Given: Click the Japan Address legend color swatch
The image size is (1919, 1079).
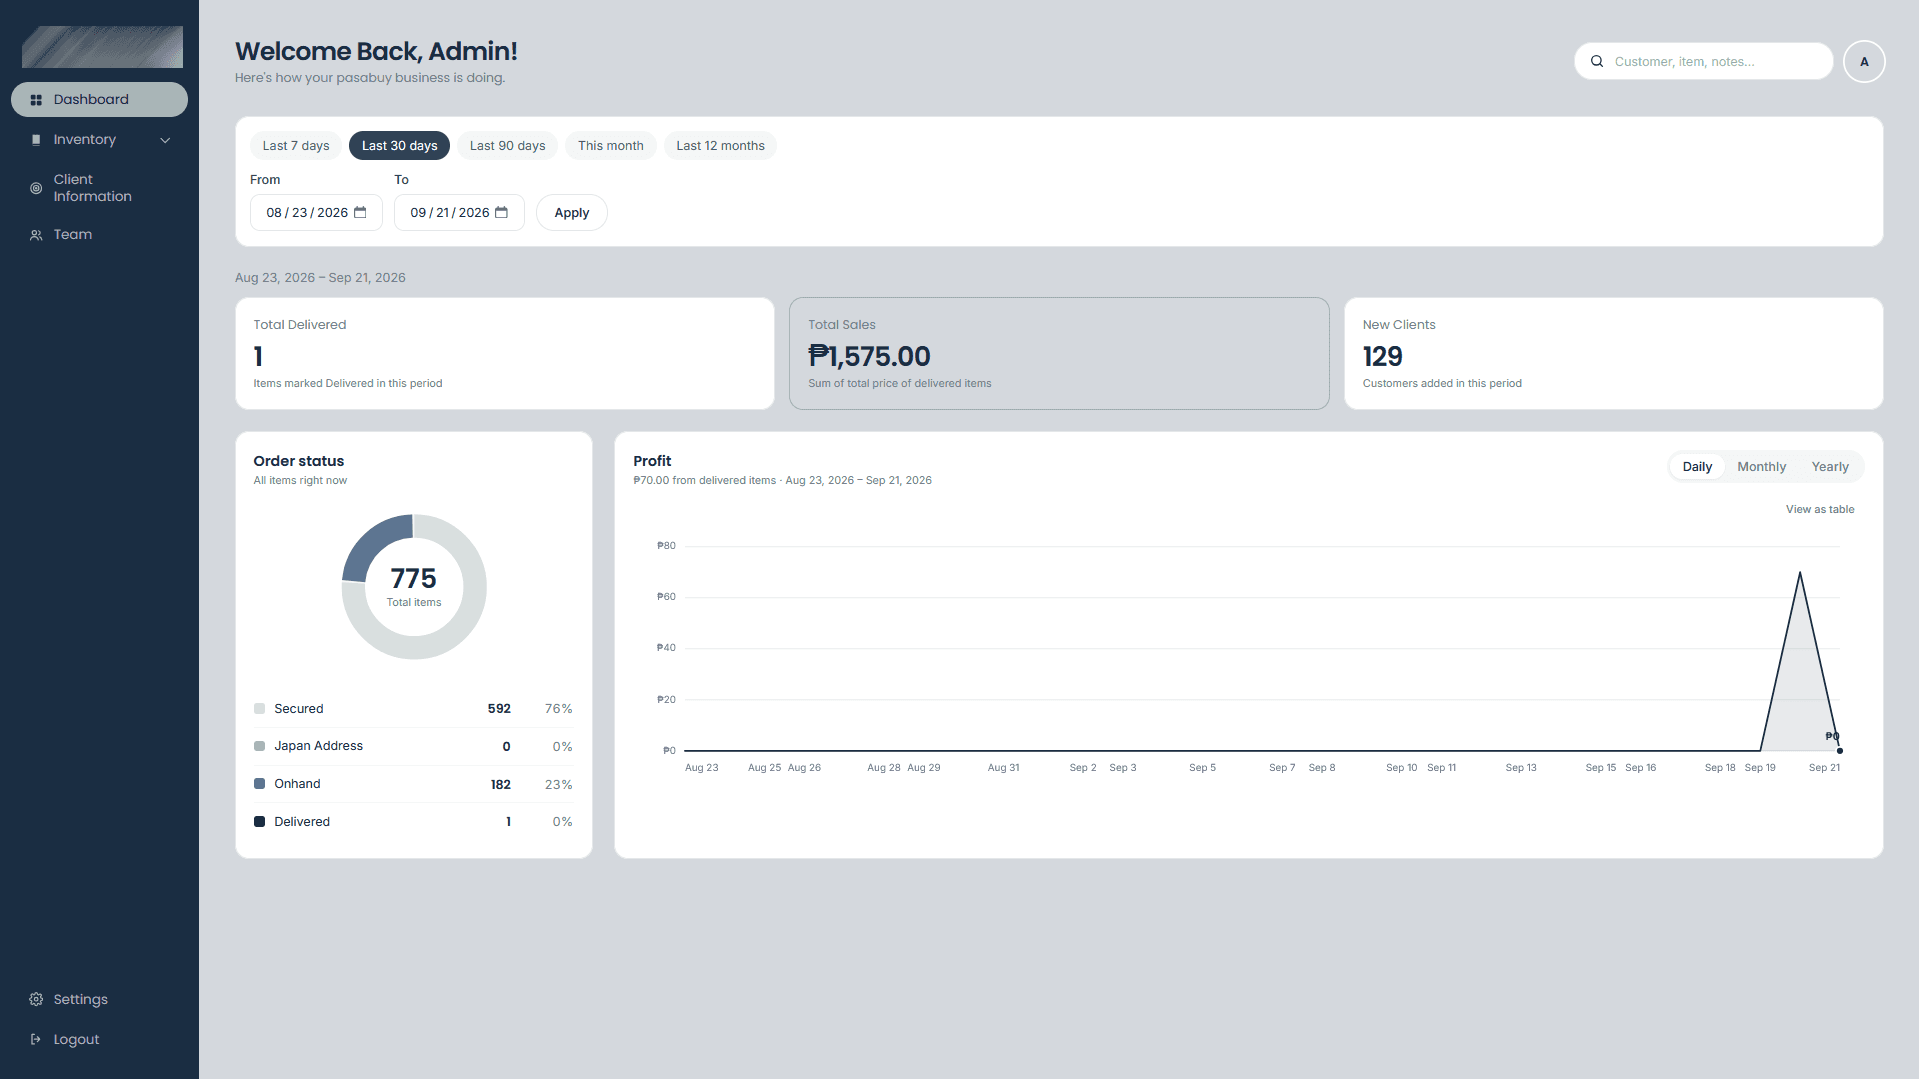Looking at the screenshot, I should 260,746.
